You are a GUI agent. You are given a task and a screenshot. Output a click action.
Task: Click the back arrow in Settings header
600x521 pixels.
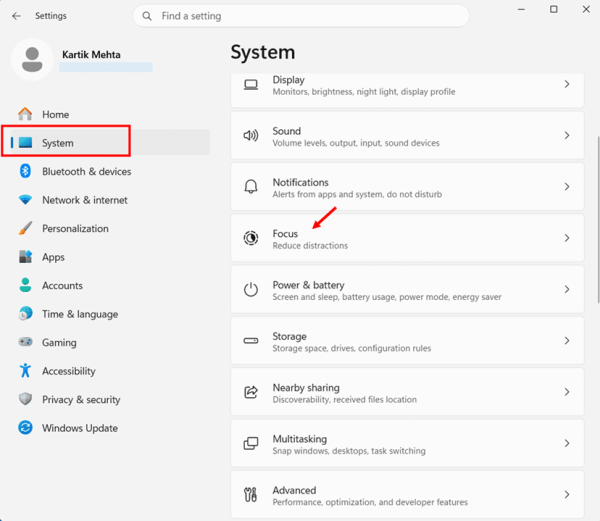tap(16, 16)
